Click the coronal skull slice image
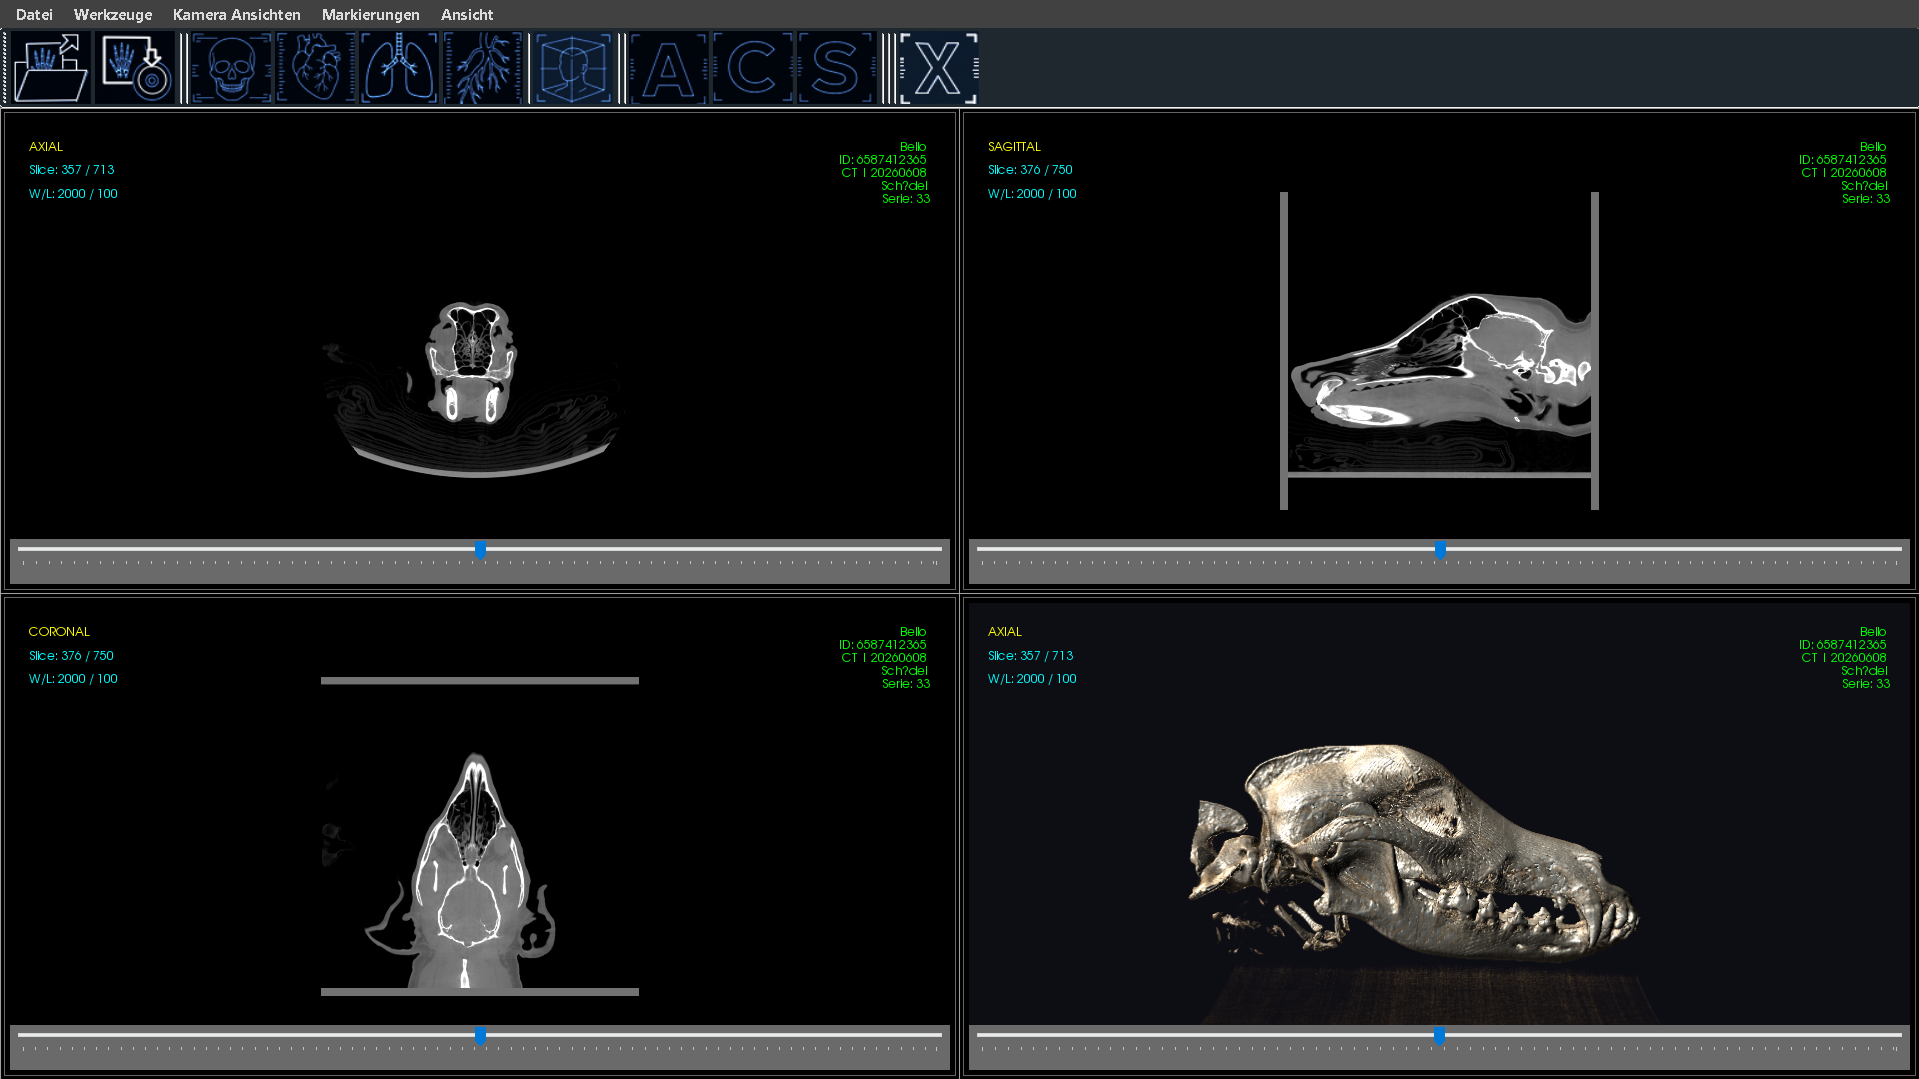1919x1079 pixels. pos(466,870)
